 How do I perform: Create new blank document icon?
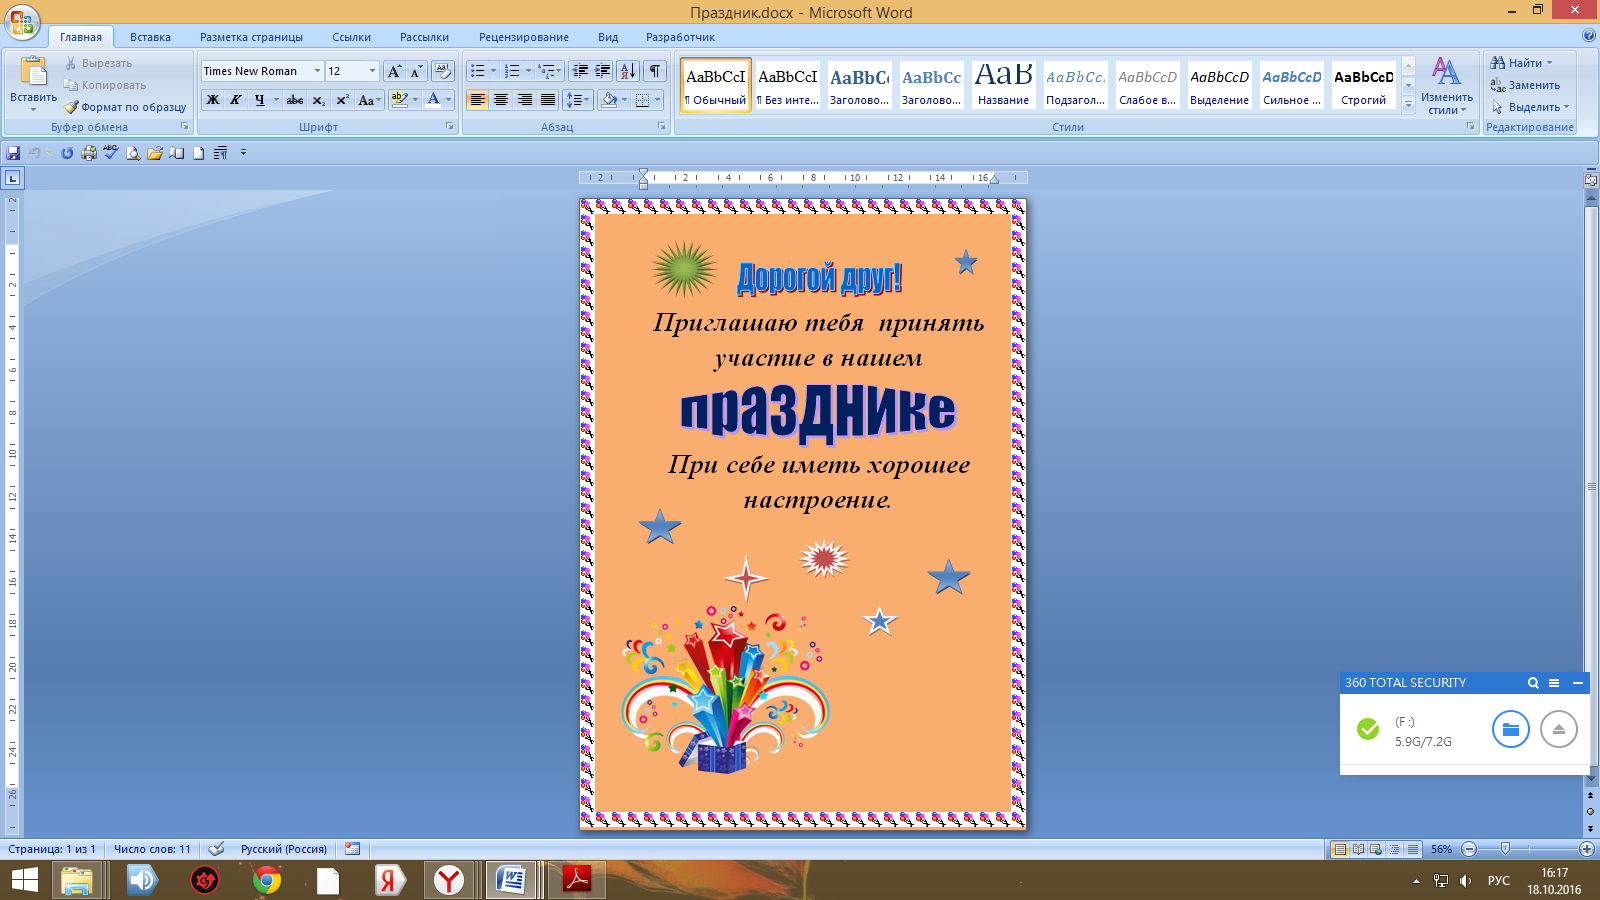tap(198, 153)
